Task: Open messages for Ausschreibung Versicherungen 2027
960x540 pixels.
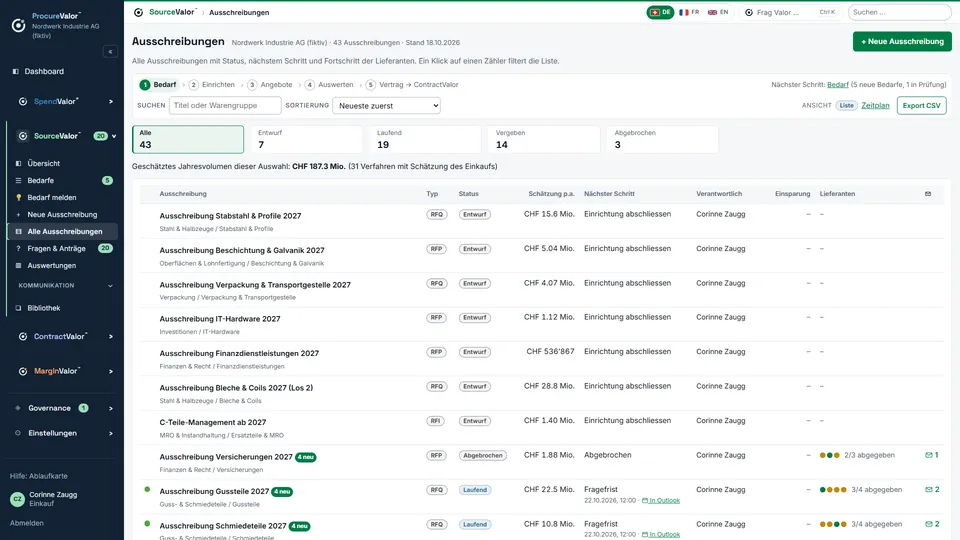Action: (x=932, y=456)
